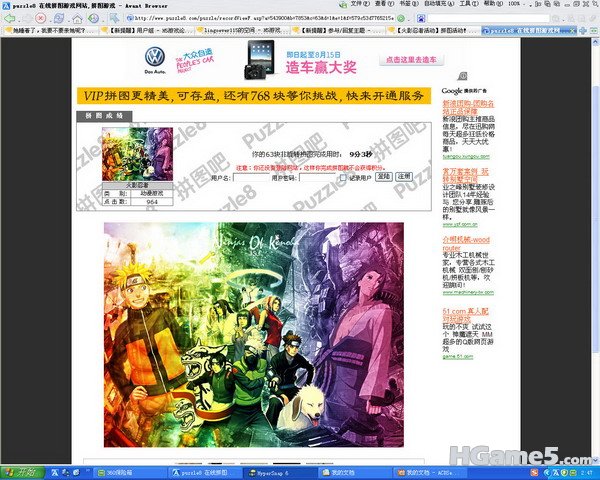
Task: Click the browser search input box
Action: pos(488,18)
